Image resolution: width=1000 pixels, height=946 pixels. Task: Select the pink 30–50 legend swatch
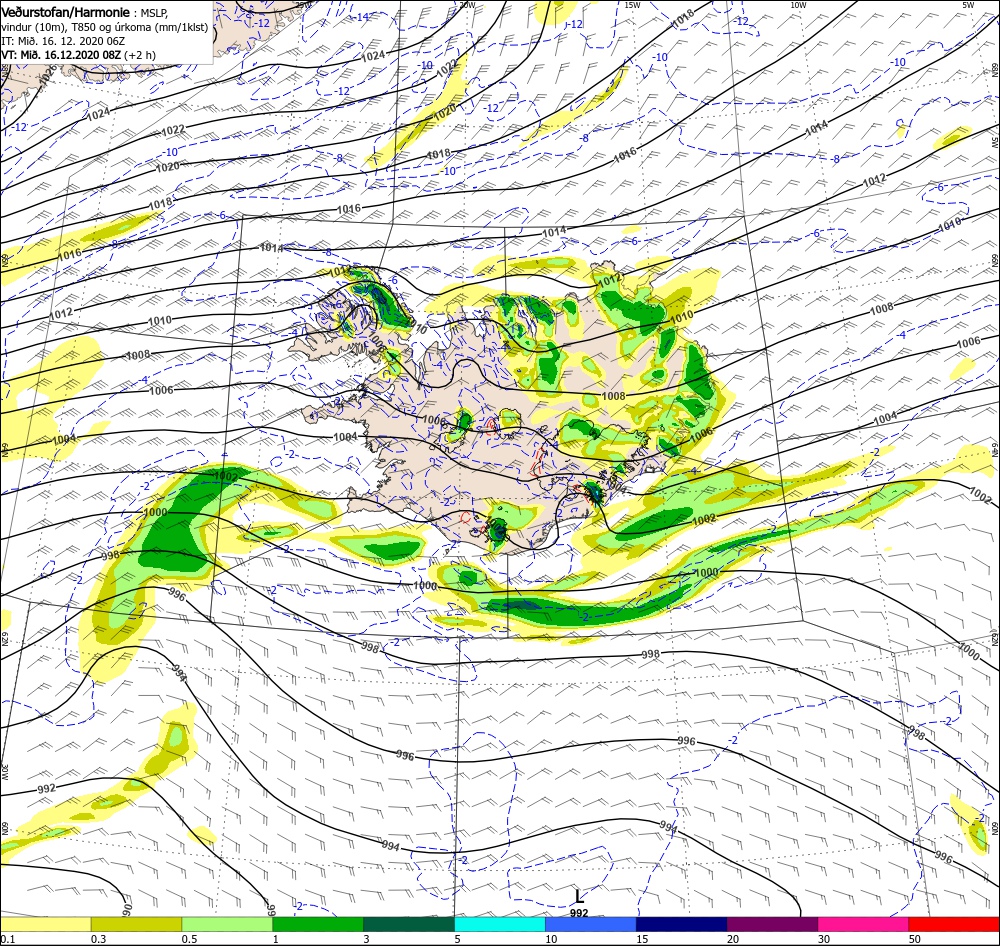pyautogui.click(x=864, y=924)
